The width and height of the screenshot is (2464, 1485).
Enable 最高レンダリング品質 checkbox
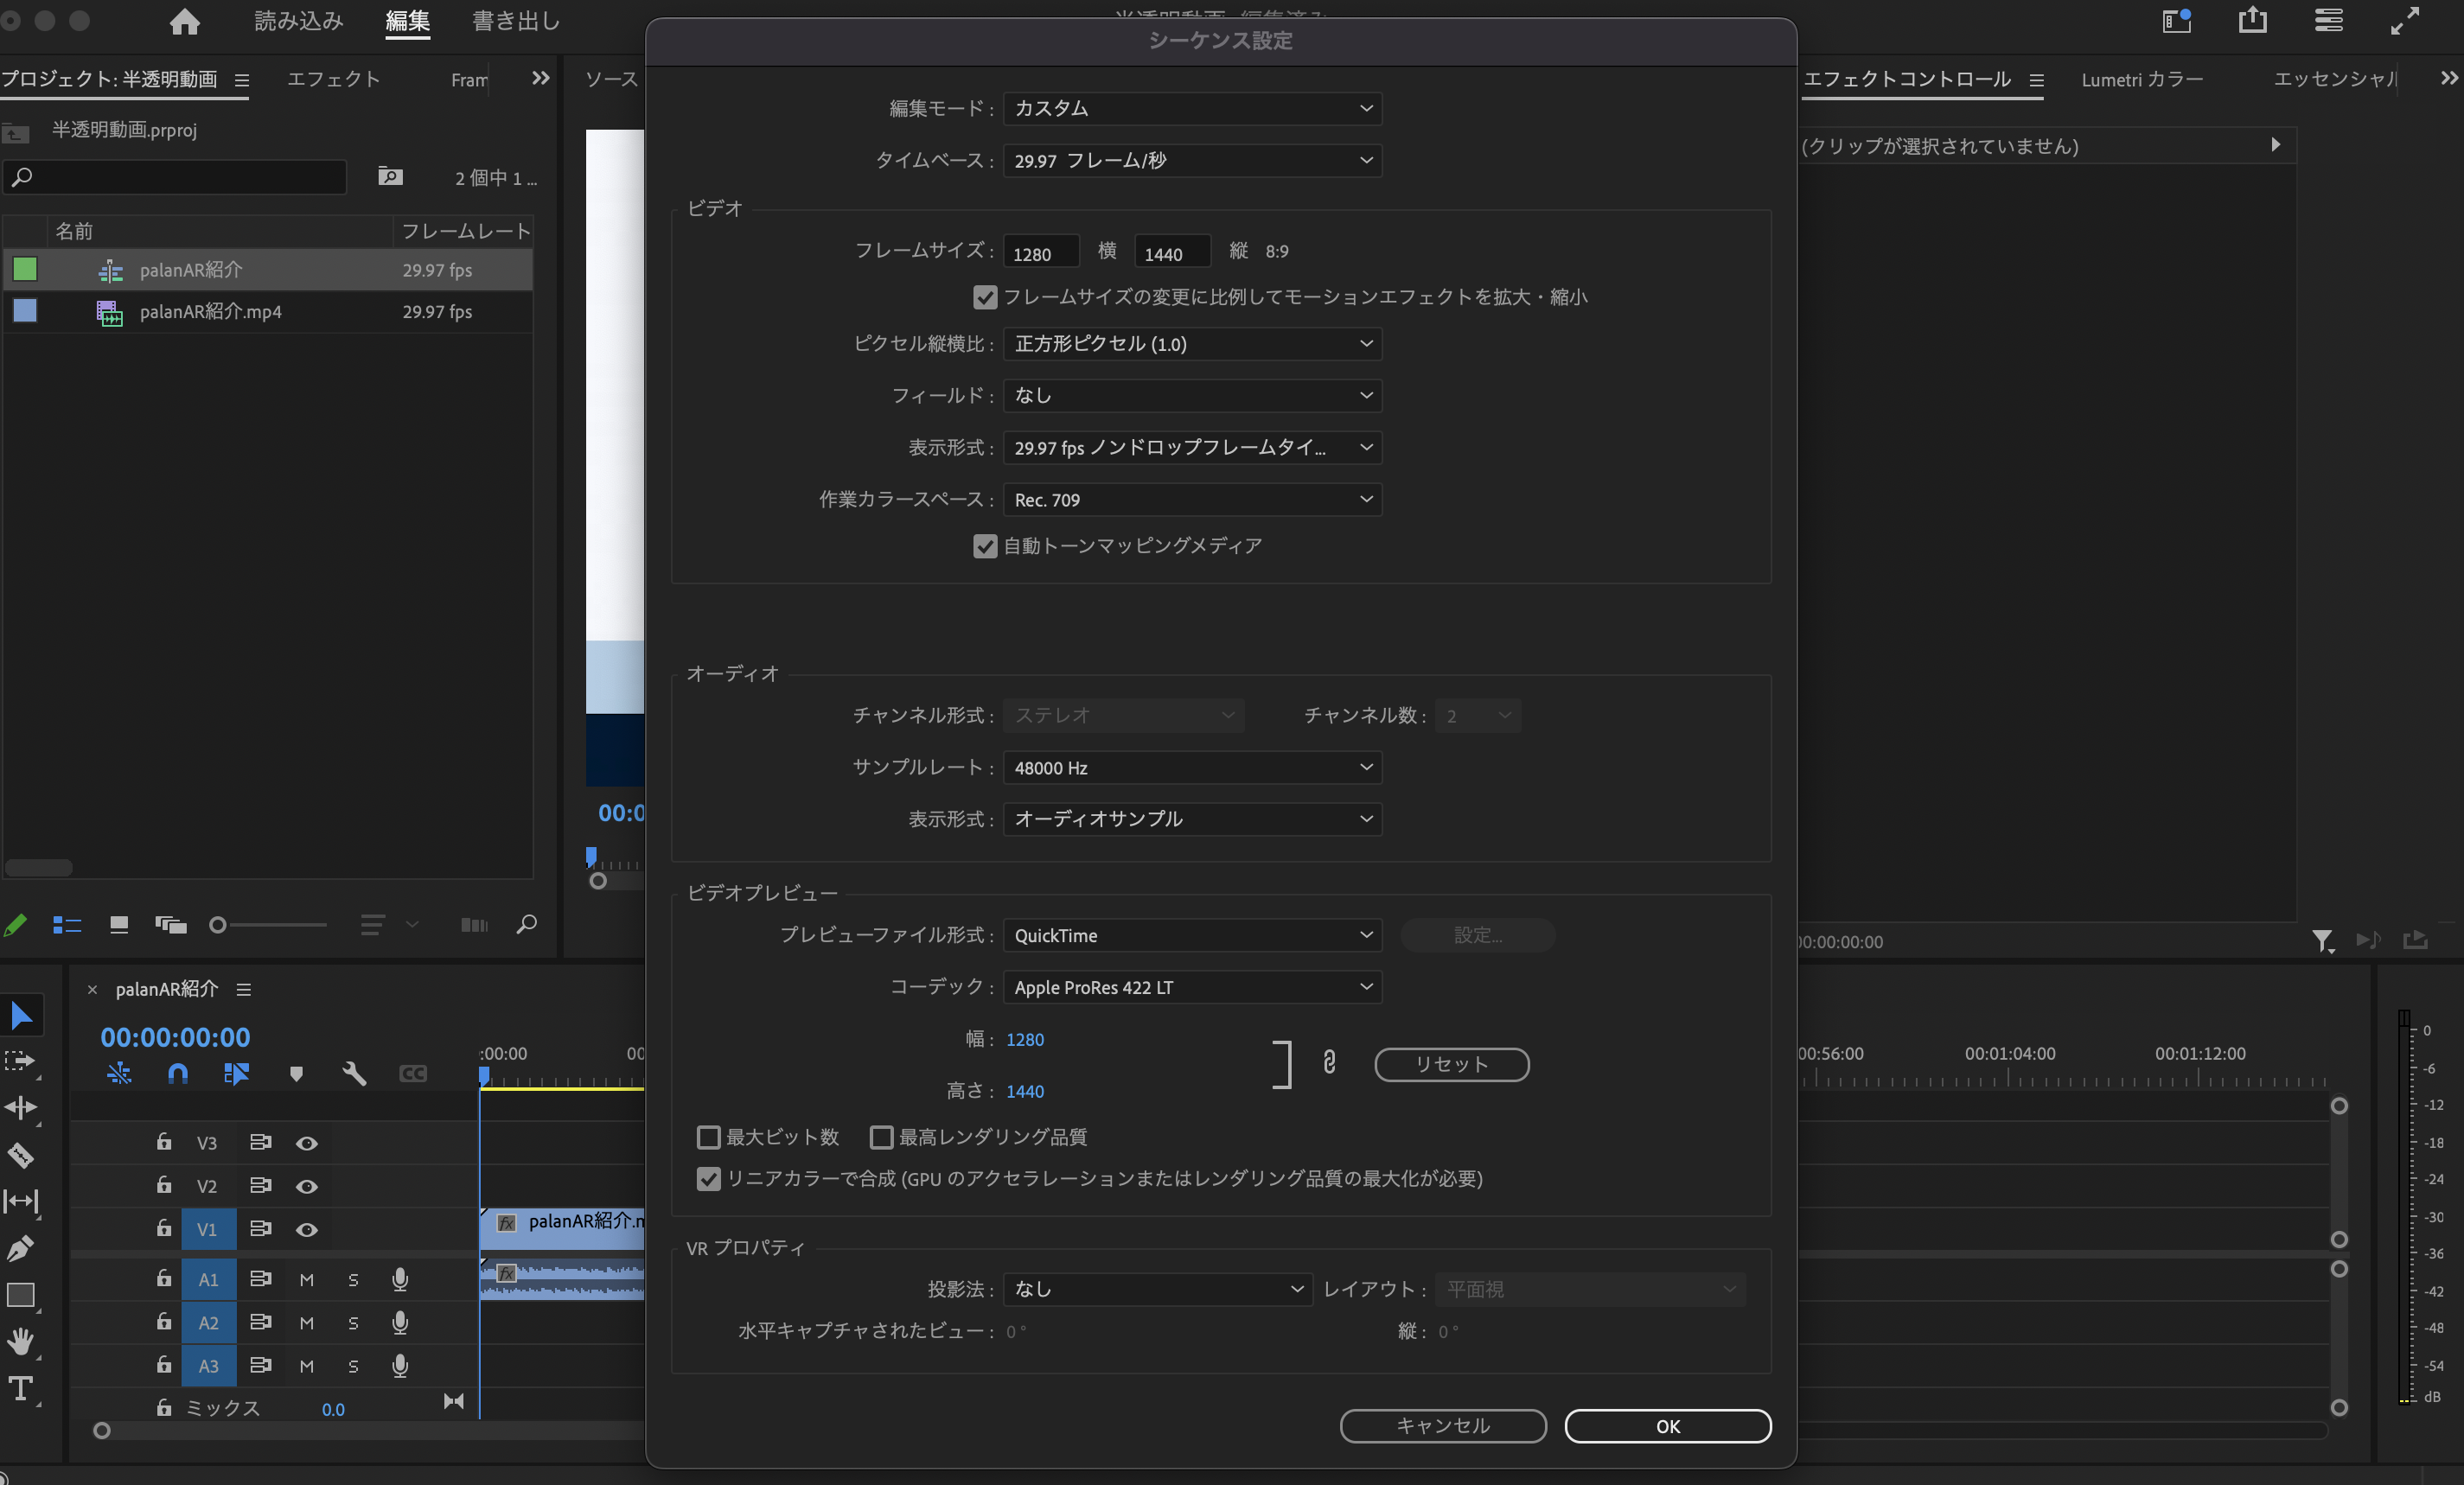click(x=881, y=1137)
